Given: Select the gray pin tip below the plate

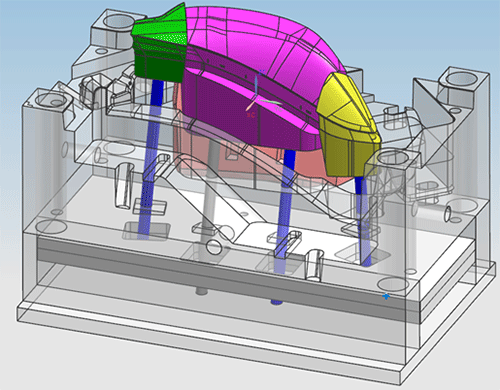Looking at the screenshot, I should pos(201,291).
